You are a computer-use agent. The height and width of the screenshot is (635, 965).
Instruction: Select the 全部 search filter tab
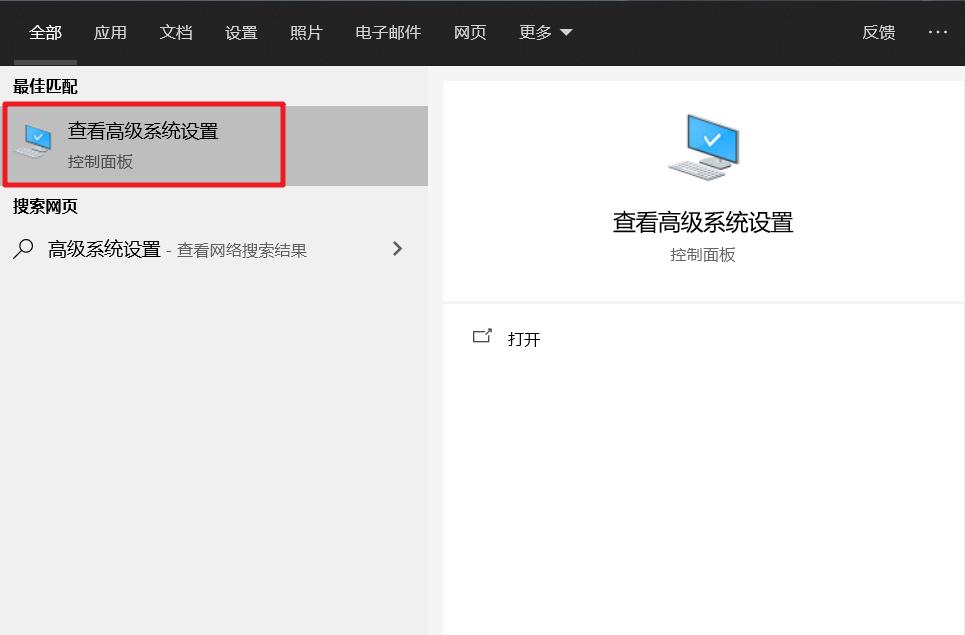pos(45,33)
